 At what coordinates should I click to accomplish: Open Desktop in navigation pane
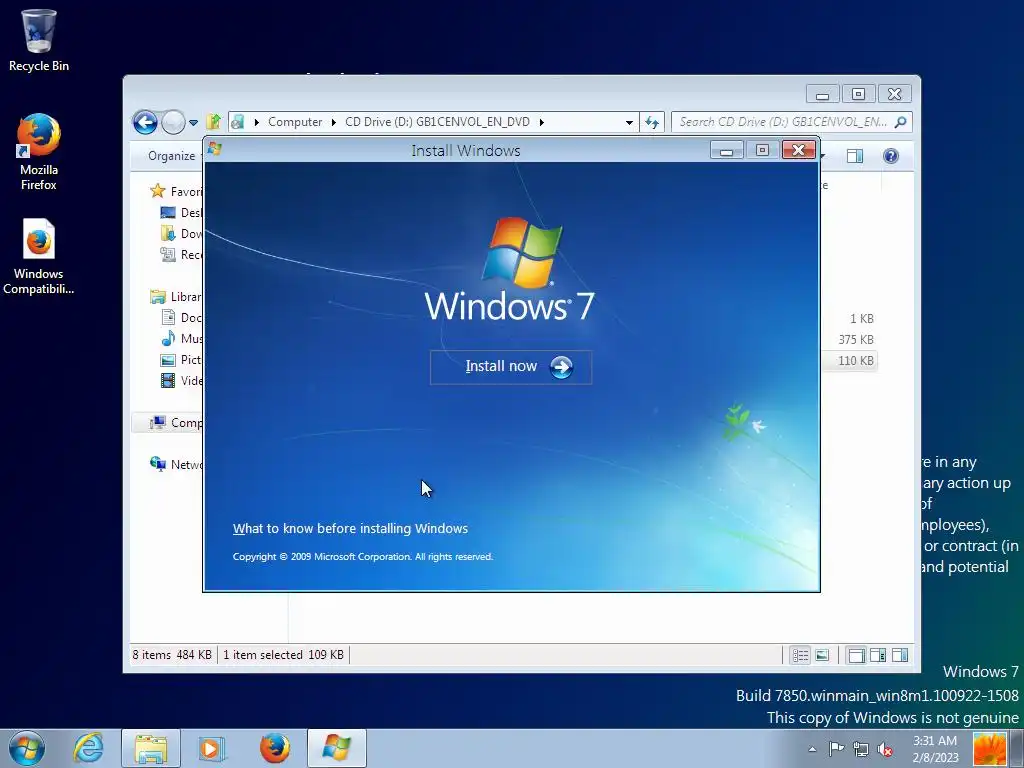click(182, 212)
